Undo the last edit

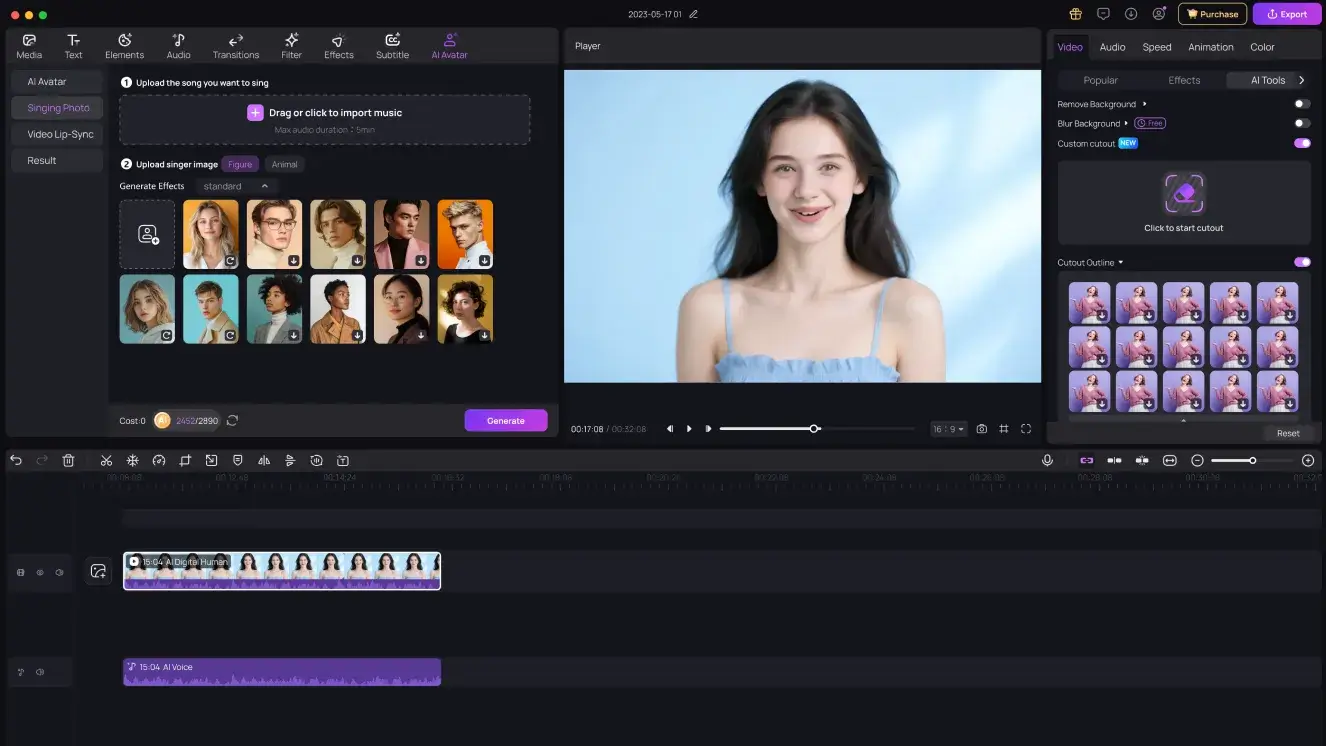16,460
